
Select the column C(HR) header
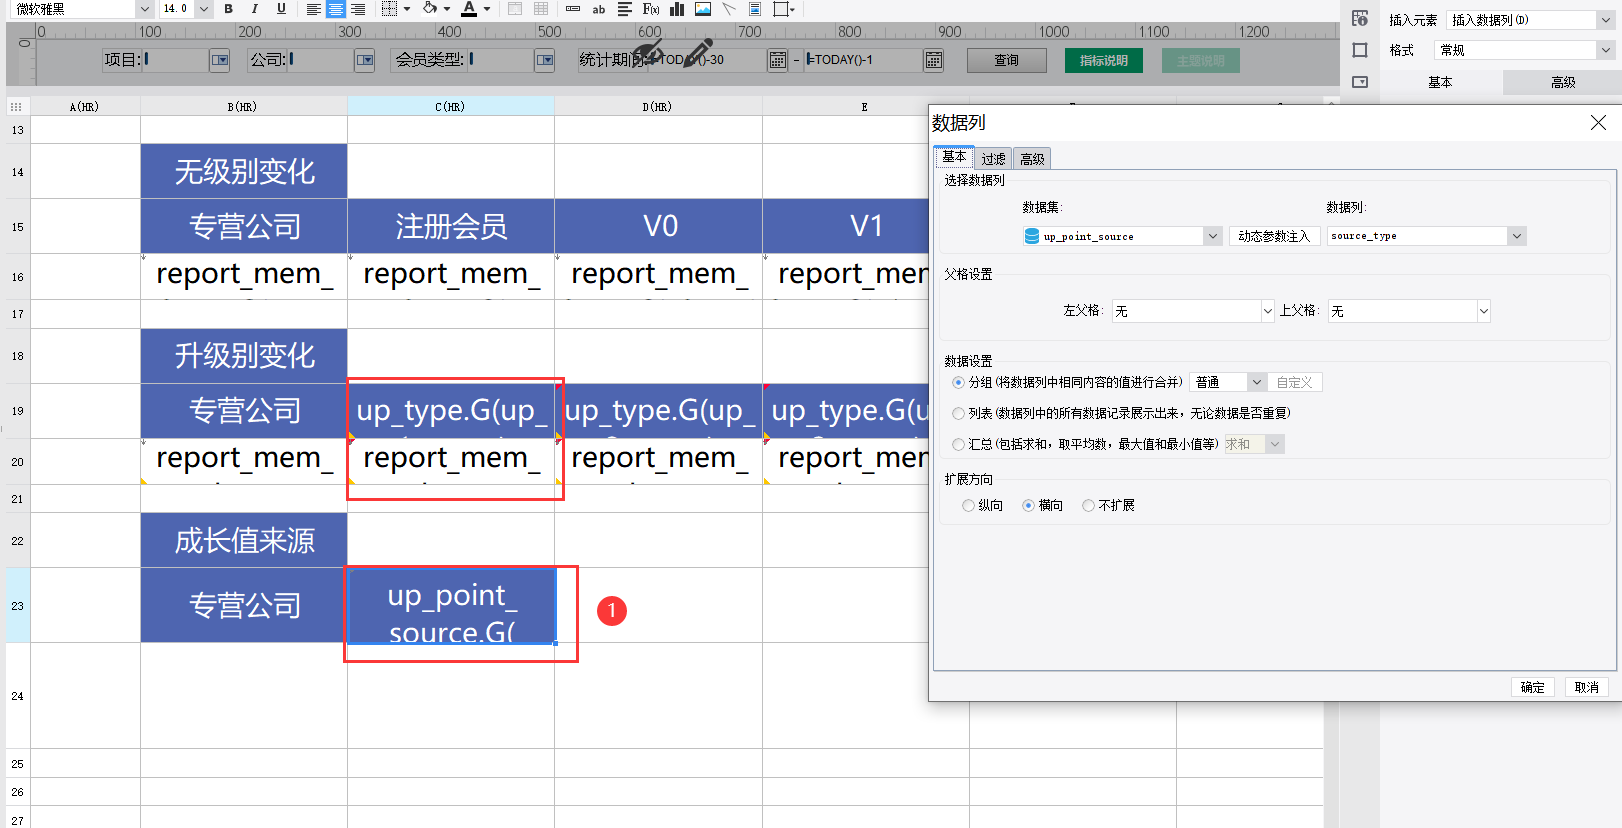point(451,106)
